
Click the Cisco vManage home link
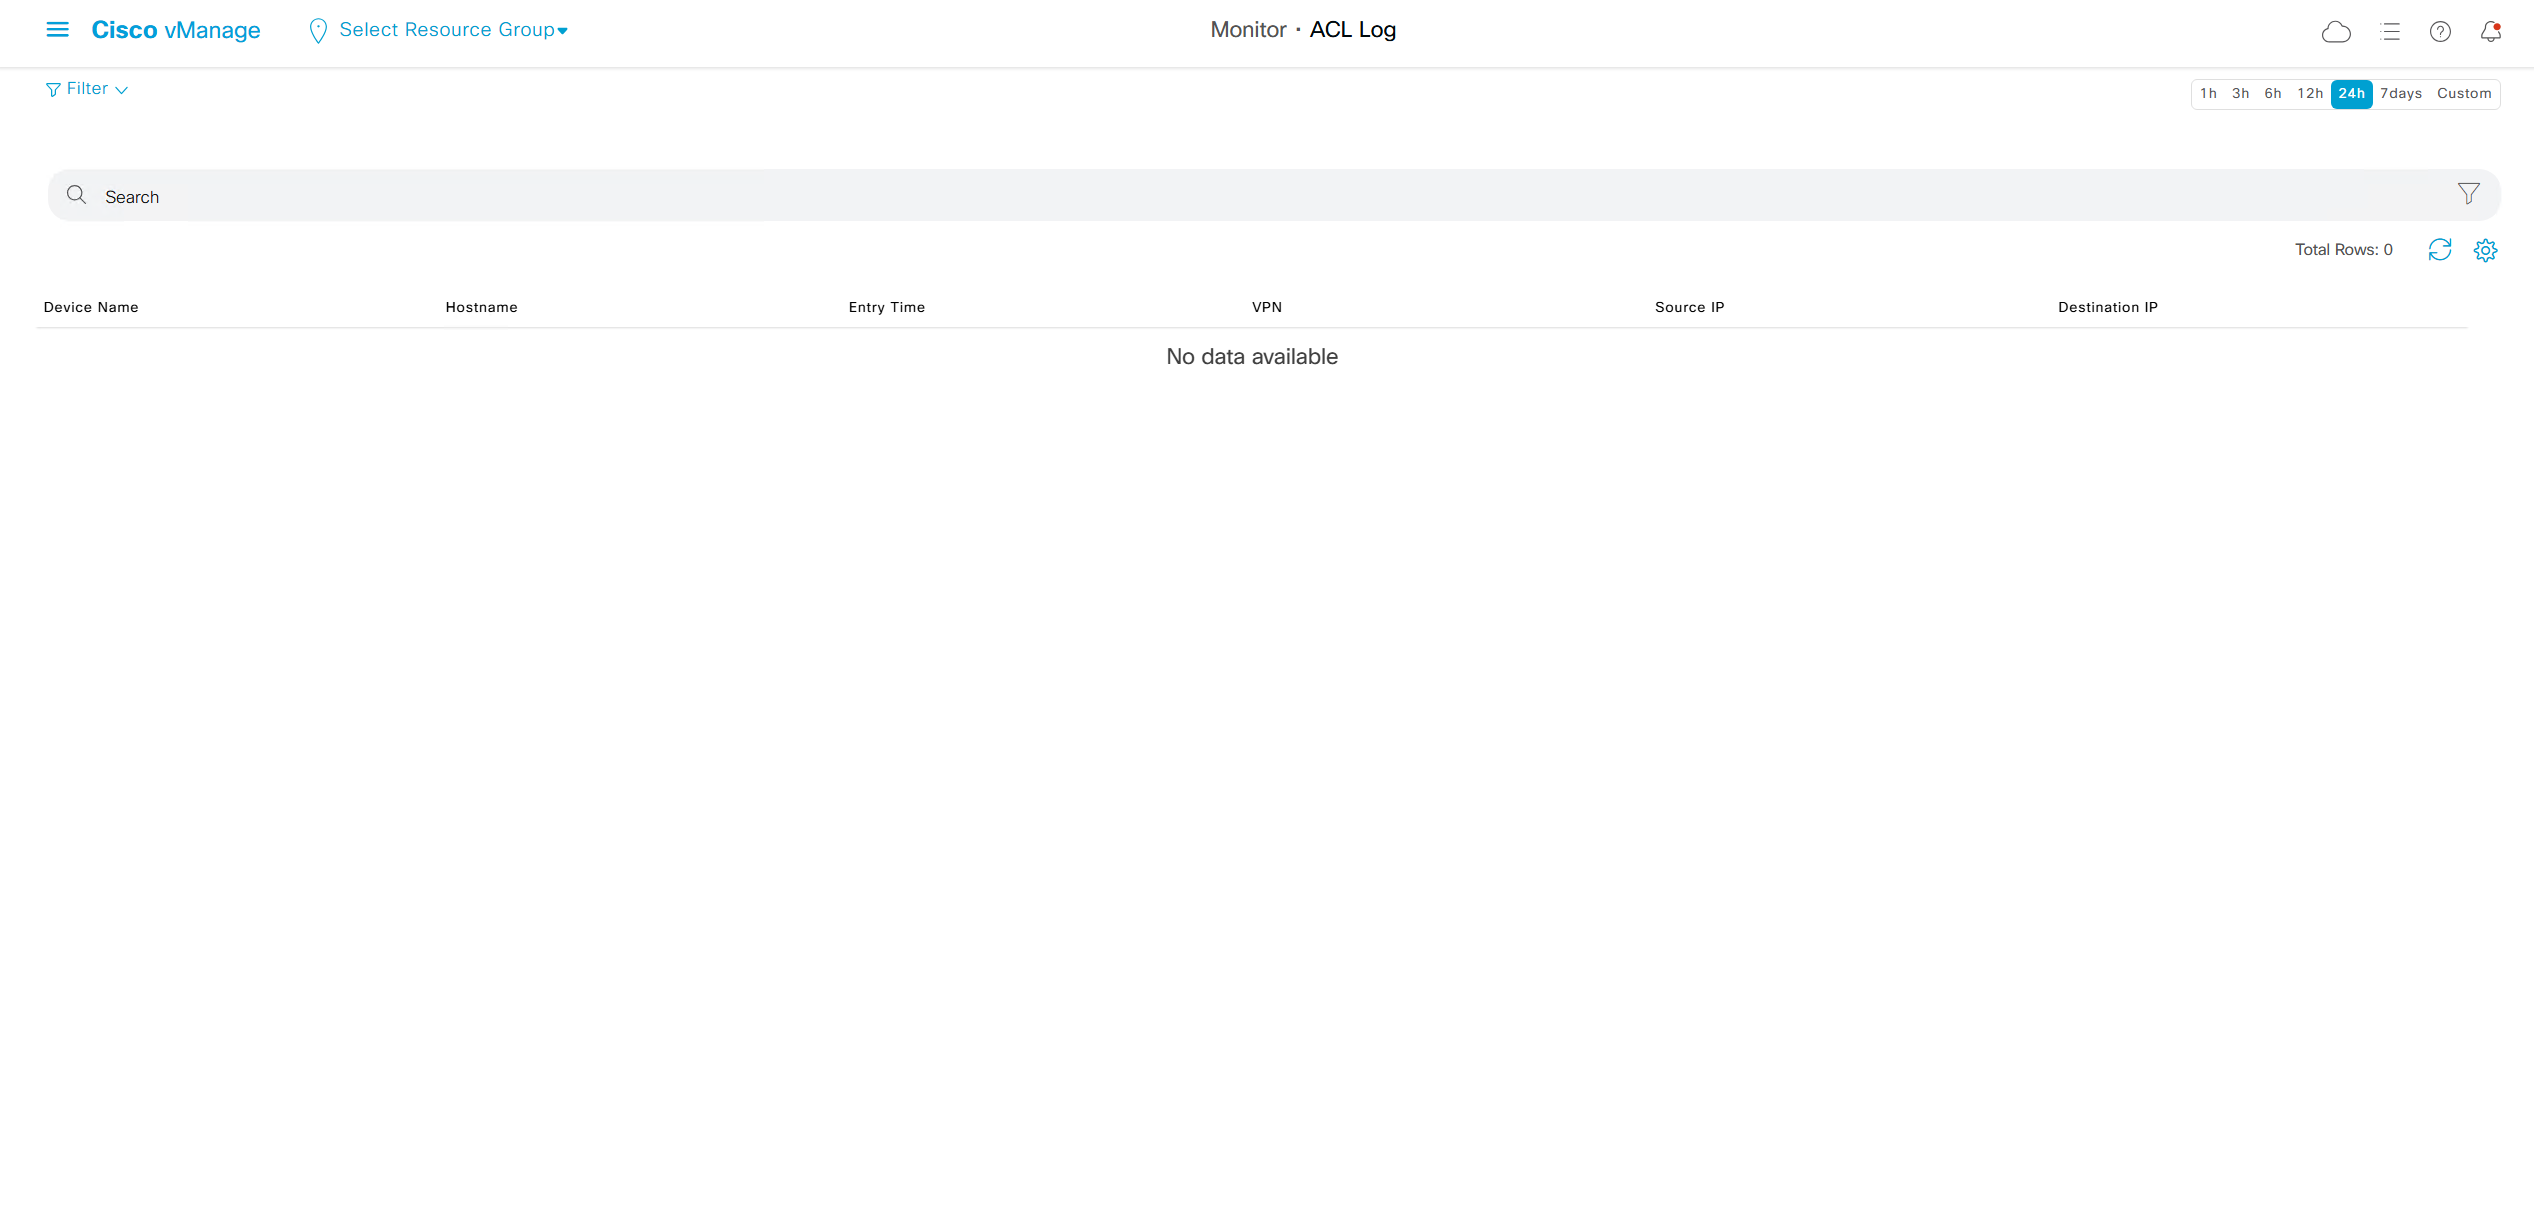coord(176,30)
